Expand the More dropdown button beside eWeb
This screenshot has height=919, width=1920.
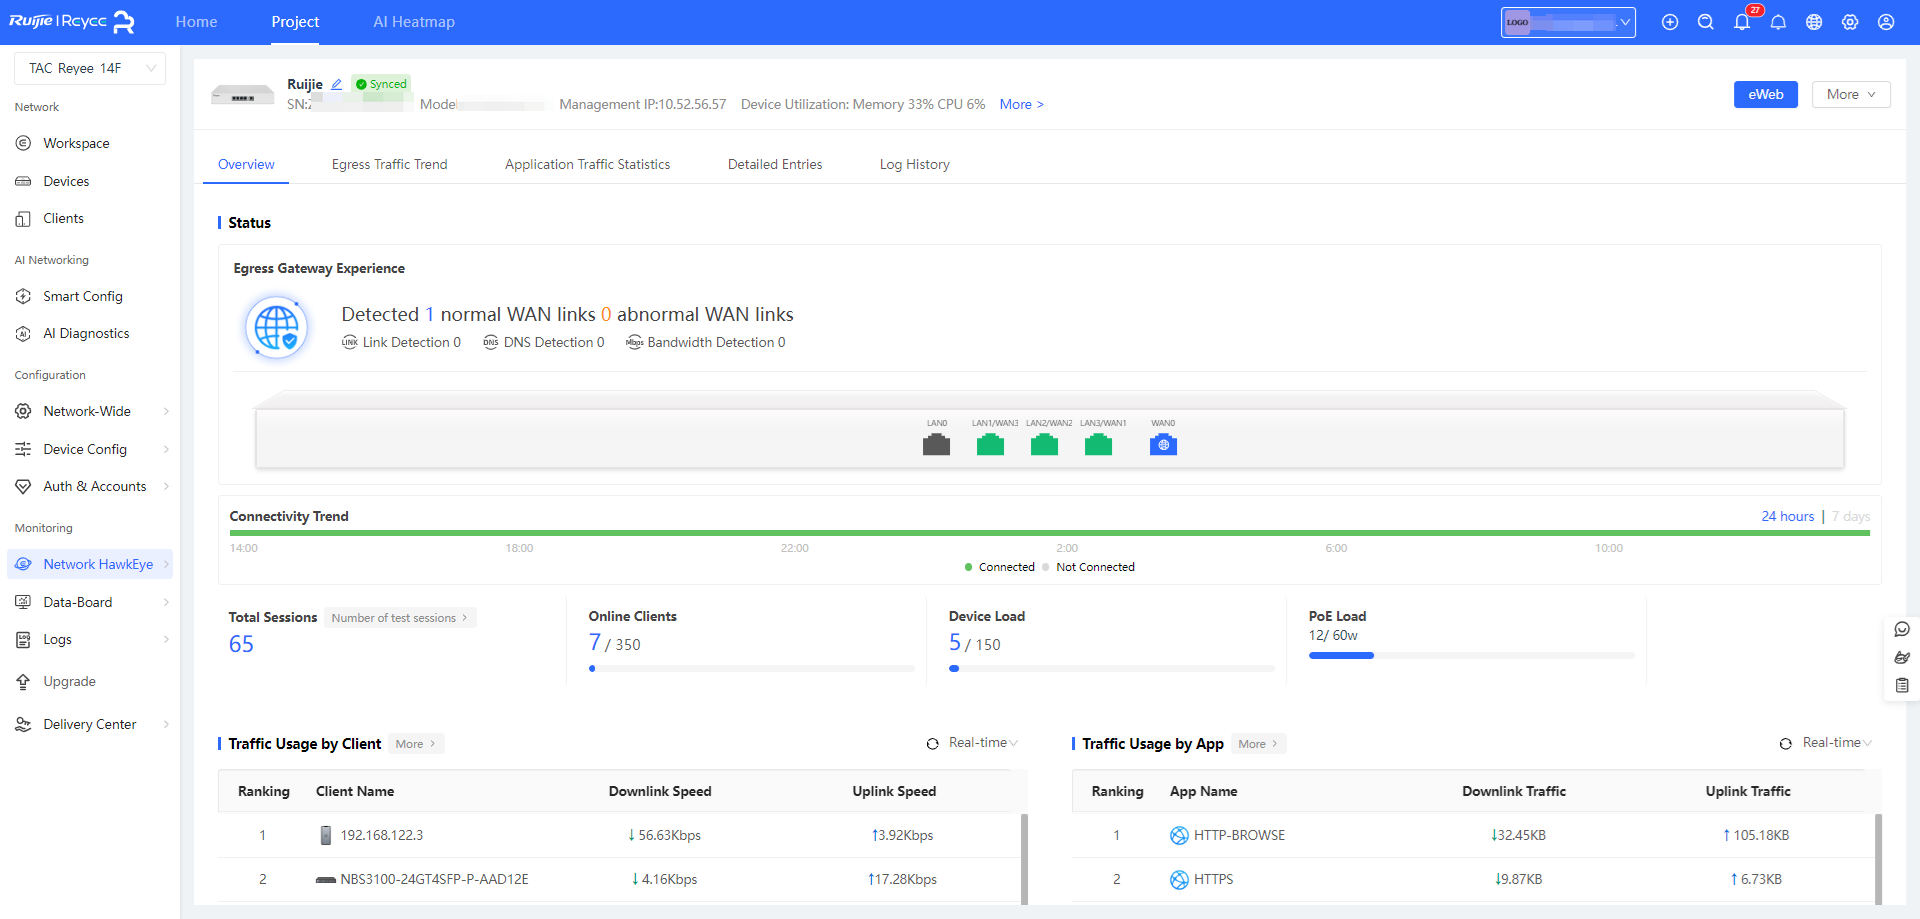tap(1850, 94)
